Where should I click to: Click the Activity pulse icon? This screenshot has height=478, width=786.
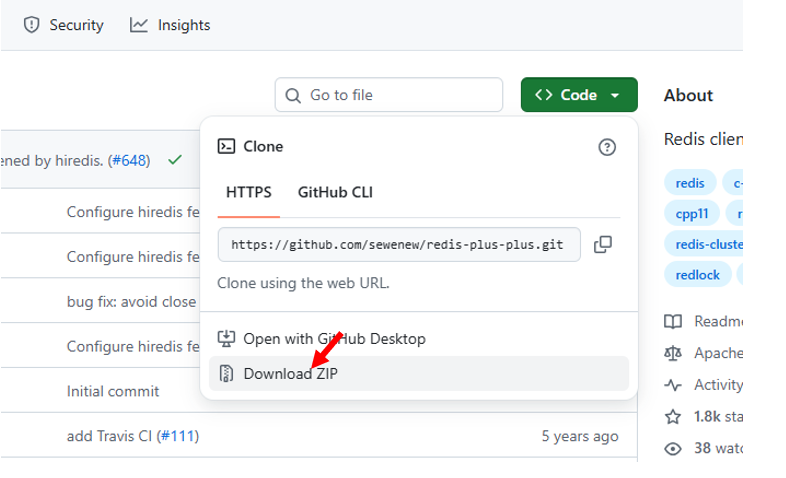(x=673, y=385)
